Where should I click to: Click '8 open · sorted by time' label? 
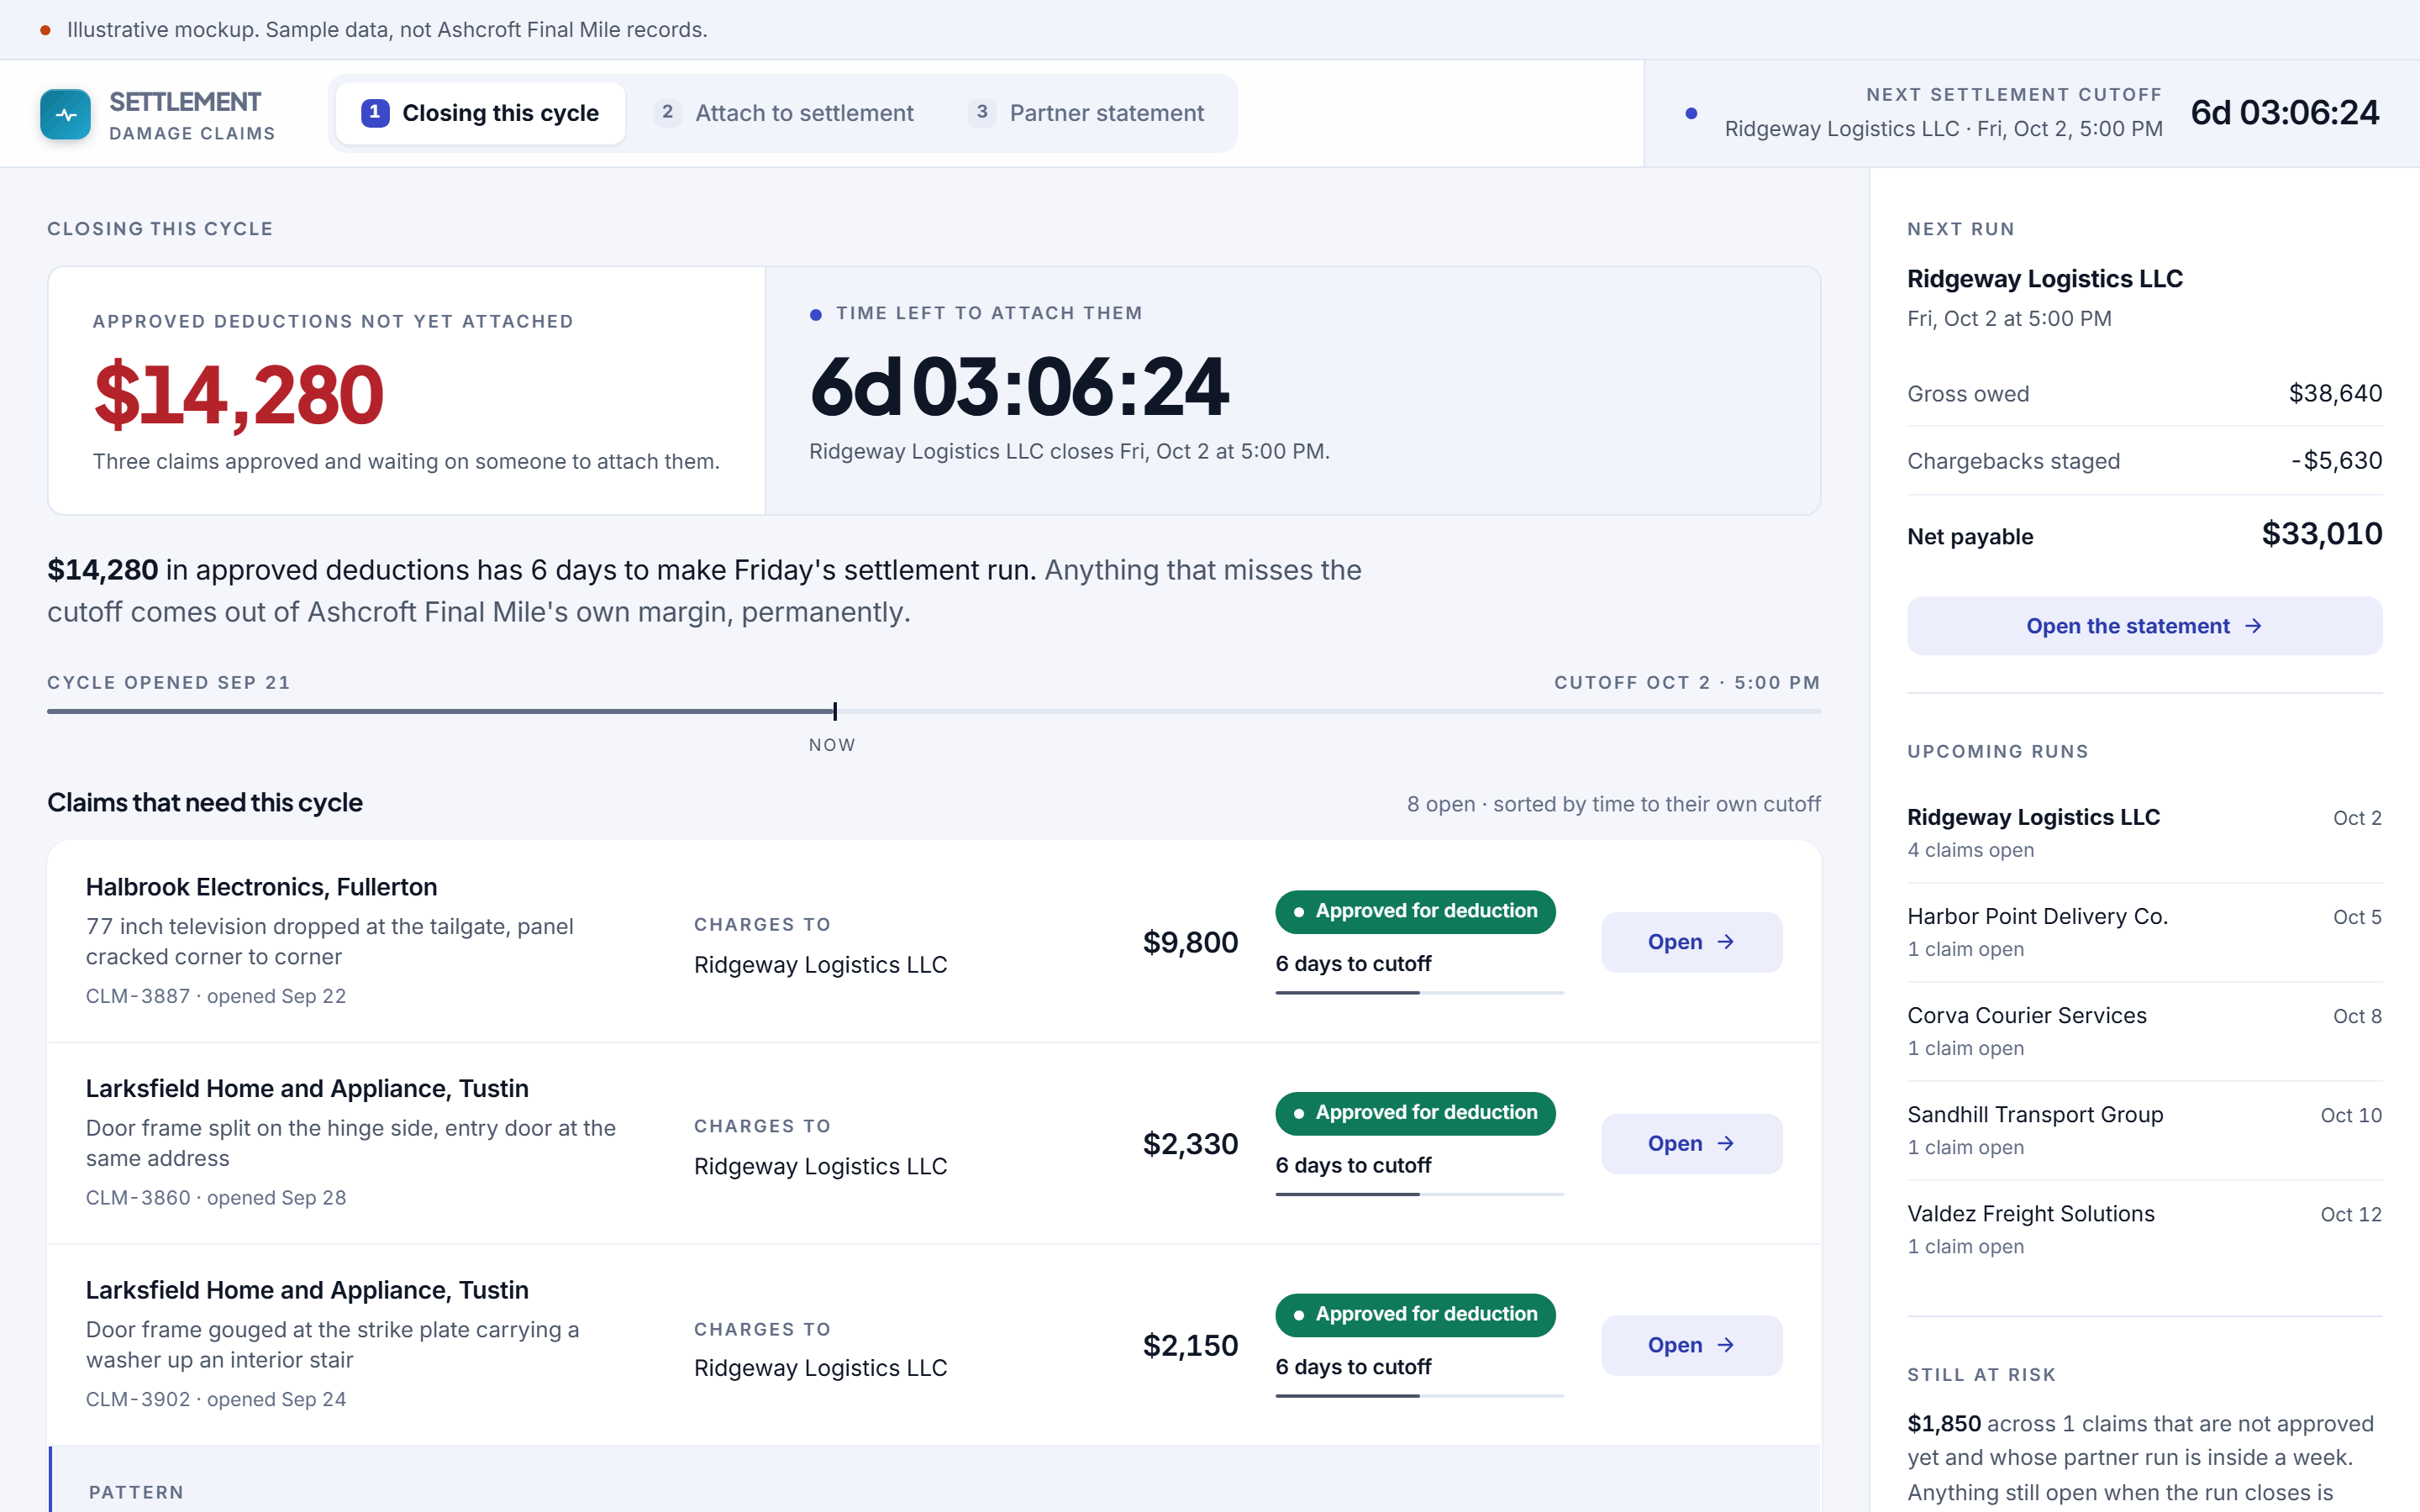tap(1613, 804)
